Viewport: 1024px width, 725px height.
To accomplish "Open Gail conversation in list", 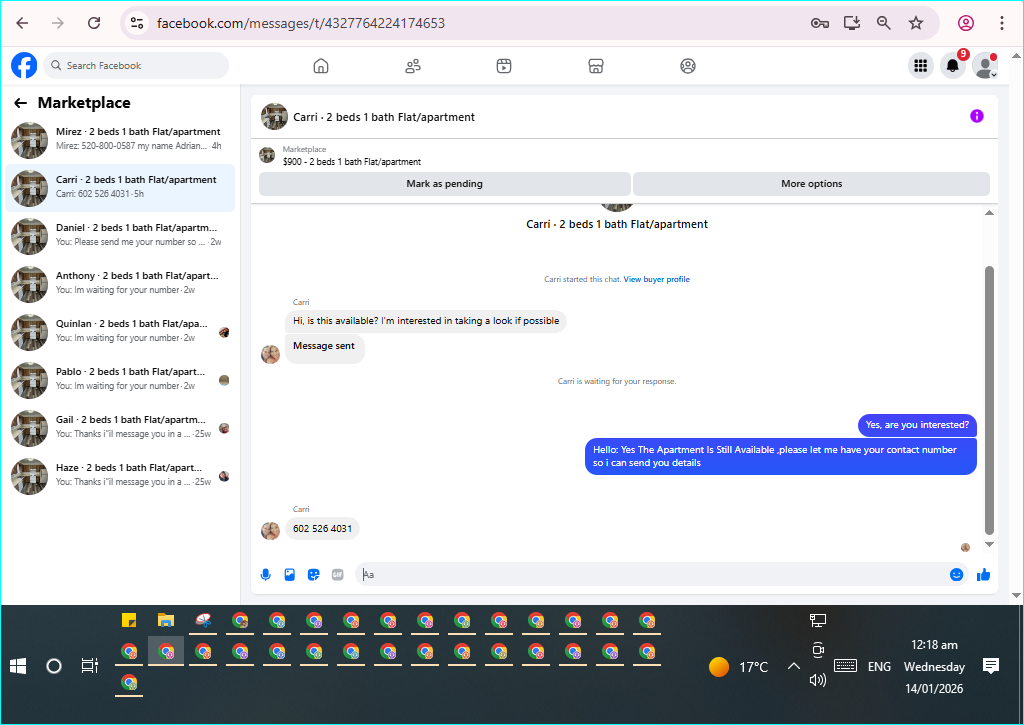I will pos(120,428).
